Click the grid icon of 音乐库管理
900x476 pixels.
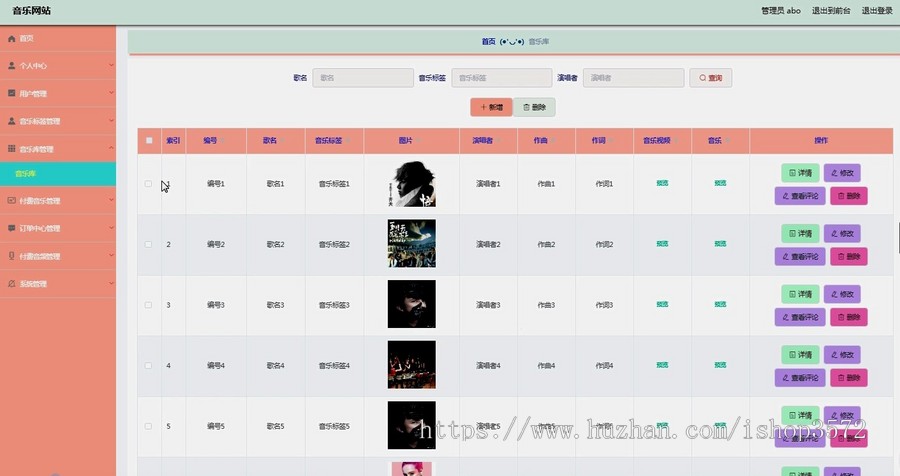(11, 149)
